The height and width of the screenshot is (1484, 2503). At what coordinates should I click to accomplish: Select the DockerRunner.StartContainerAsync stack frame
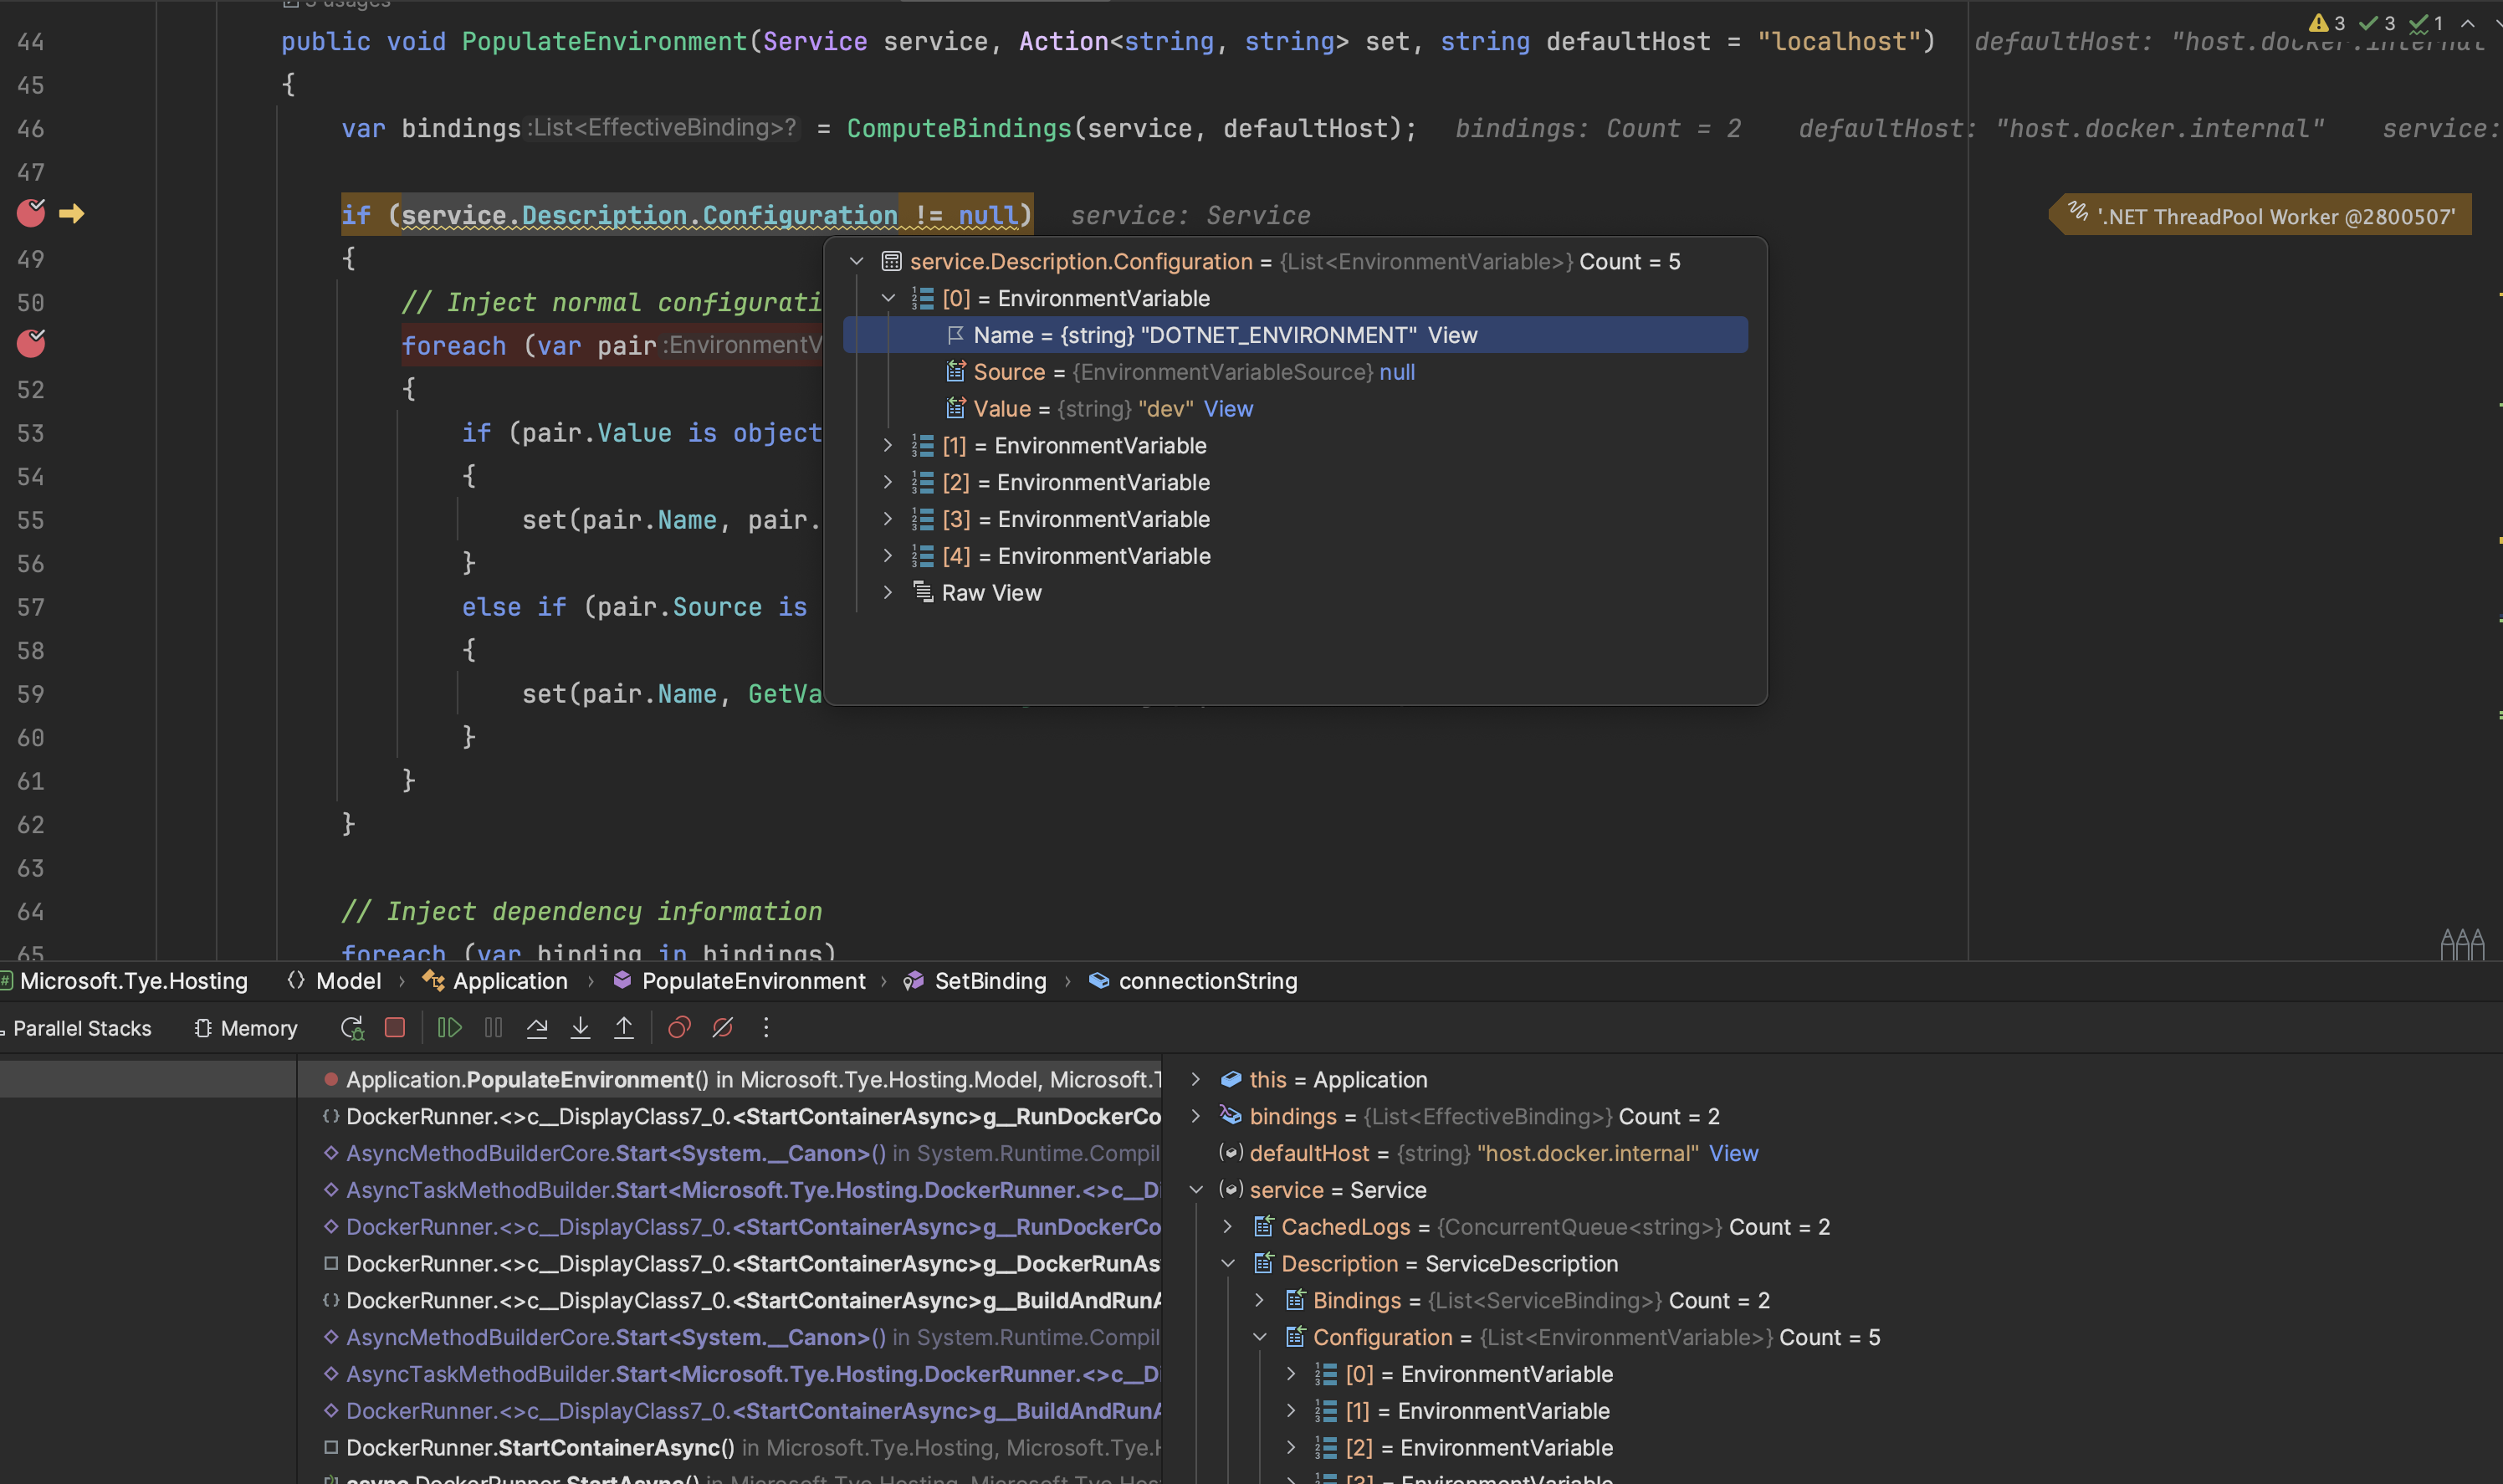pos(540,1446)
